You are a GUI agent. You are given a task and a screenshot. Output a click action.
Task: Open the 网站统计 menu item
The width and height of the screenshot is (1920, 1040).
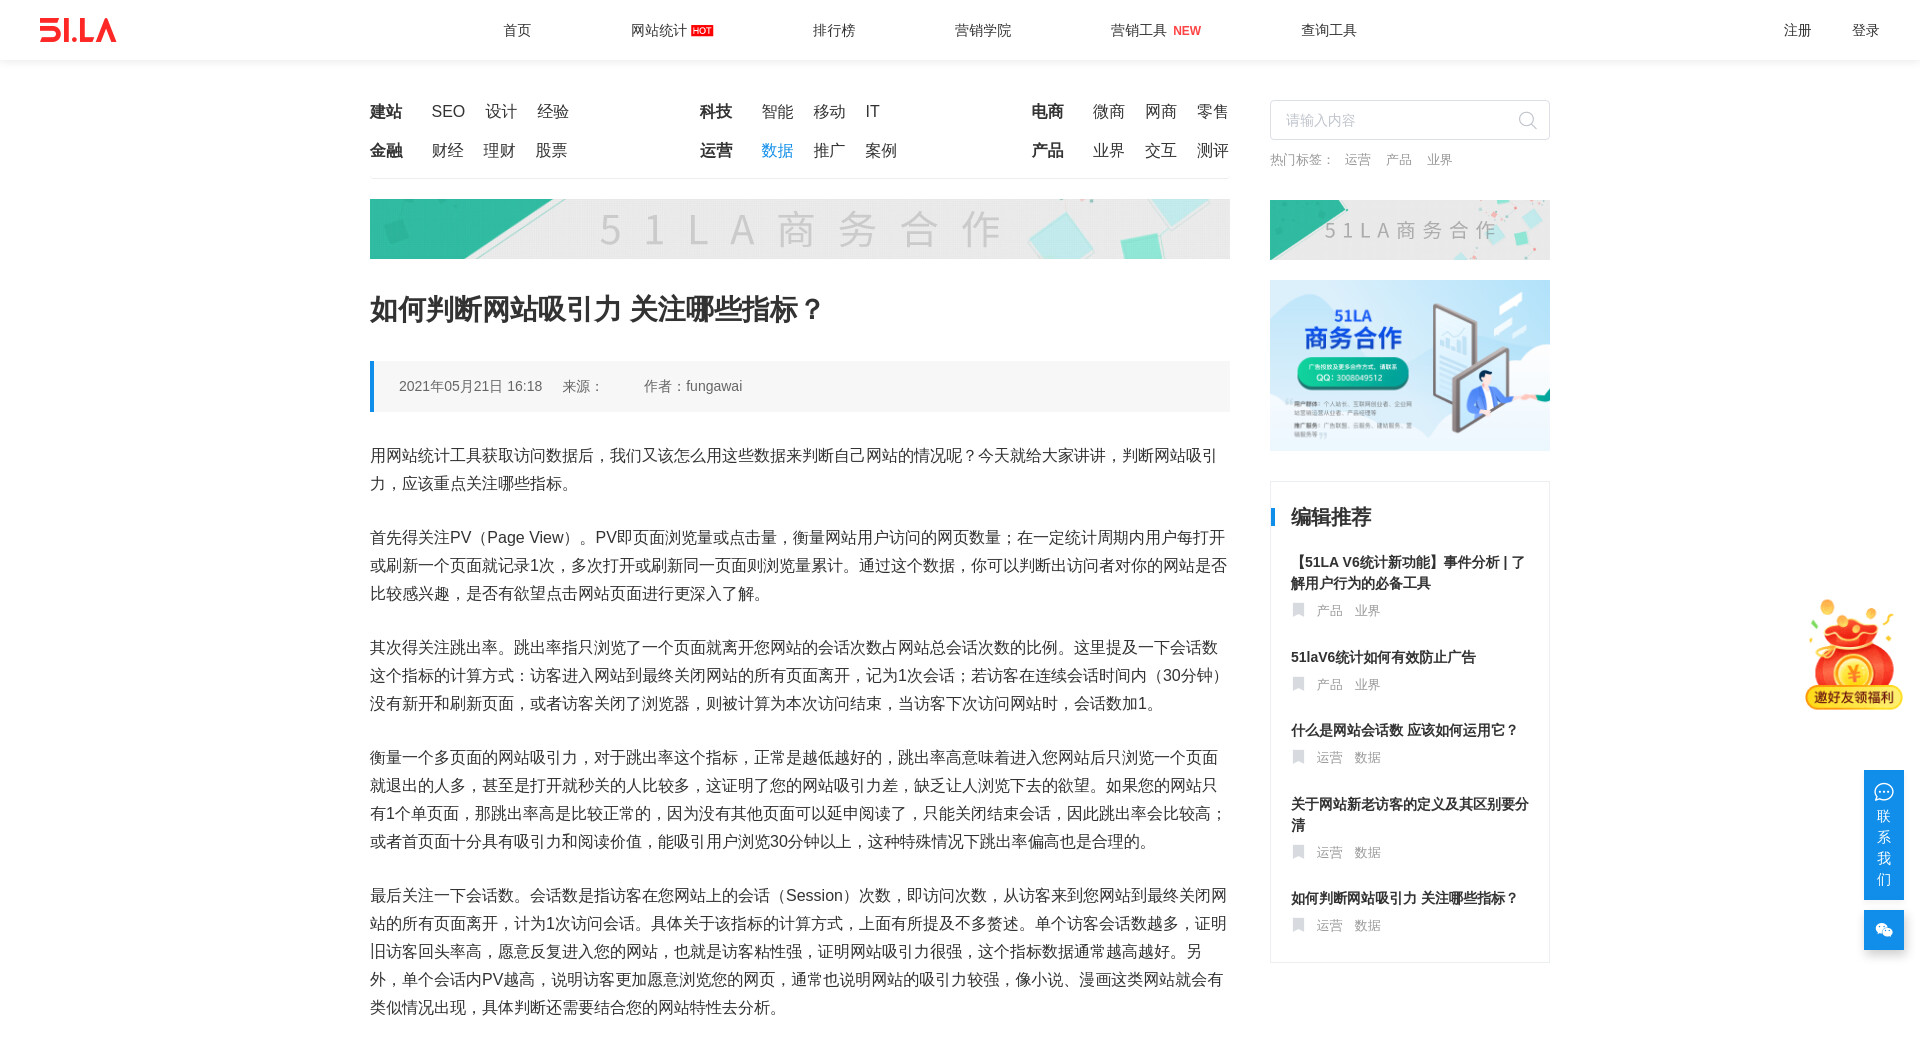(x=659, y=30)
